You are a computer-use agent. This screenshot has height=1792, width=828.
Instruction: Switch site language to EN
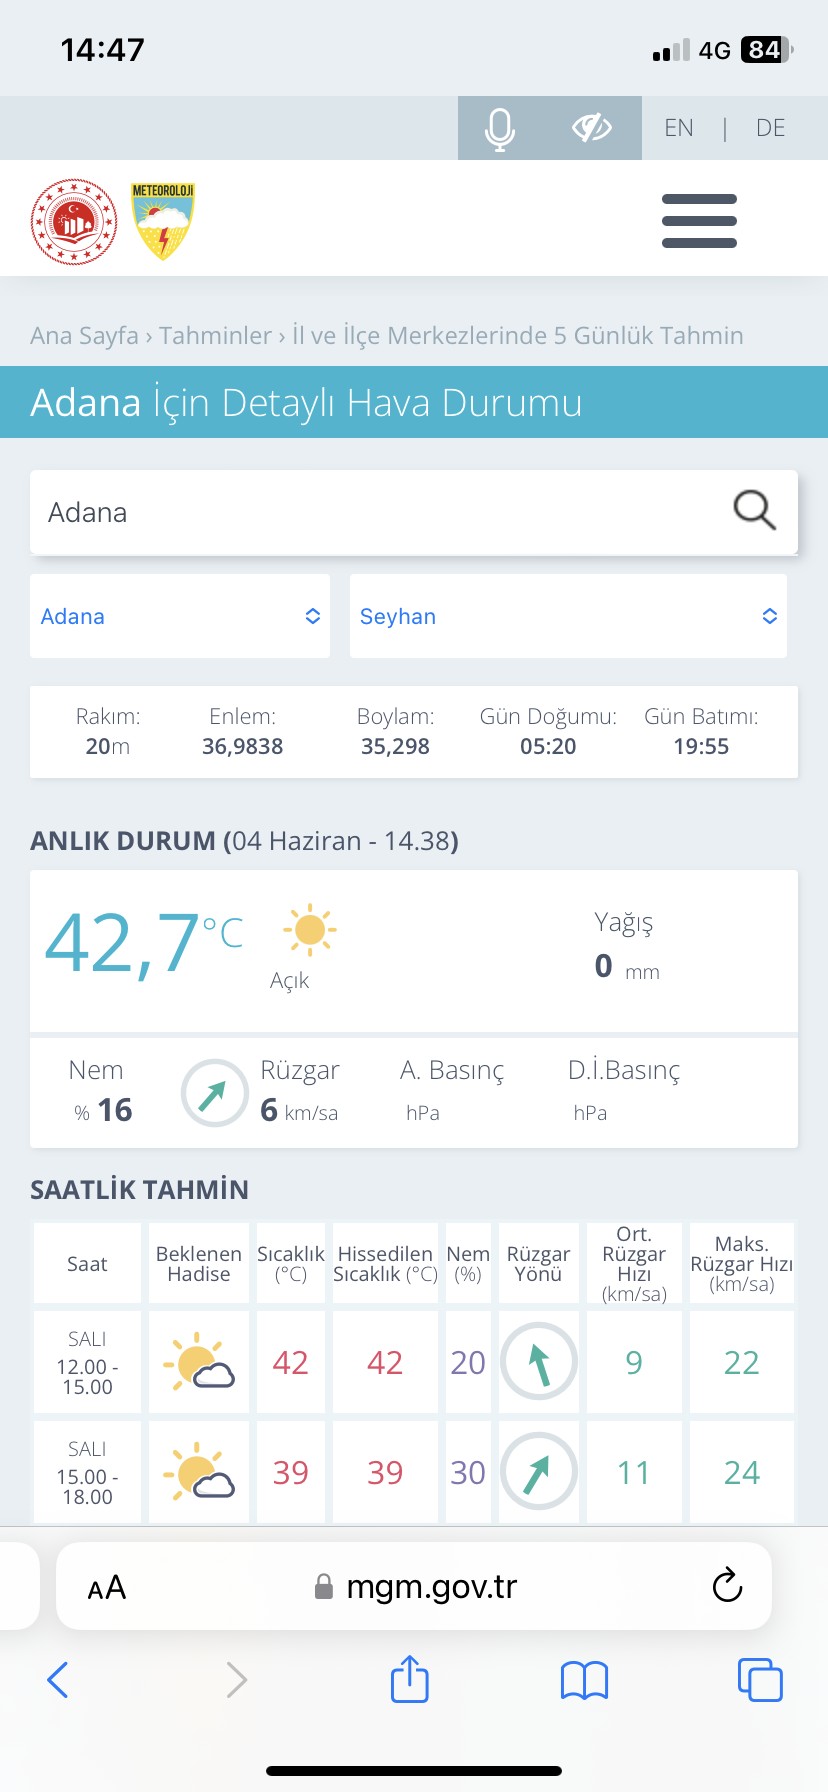678,128
